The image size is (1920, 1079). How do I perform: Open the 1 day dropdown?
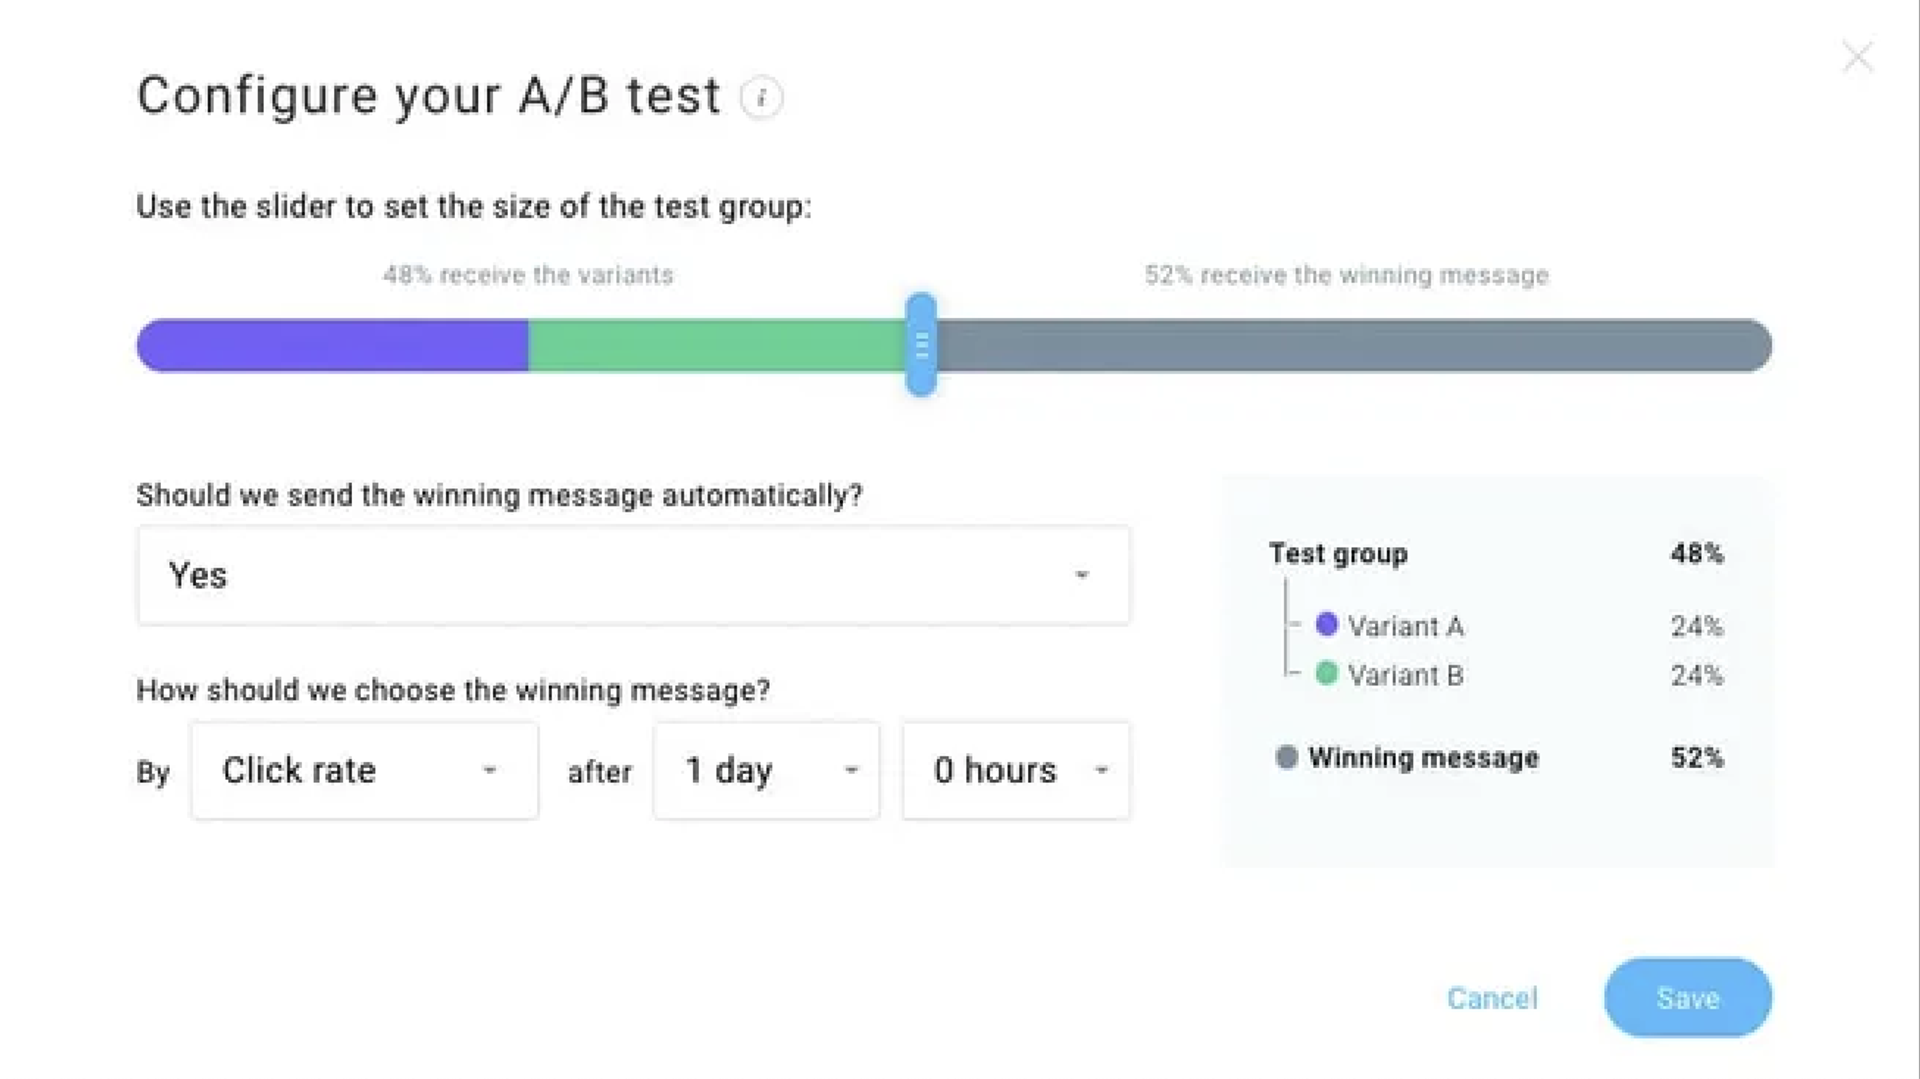coord(766,771)
